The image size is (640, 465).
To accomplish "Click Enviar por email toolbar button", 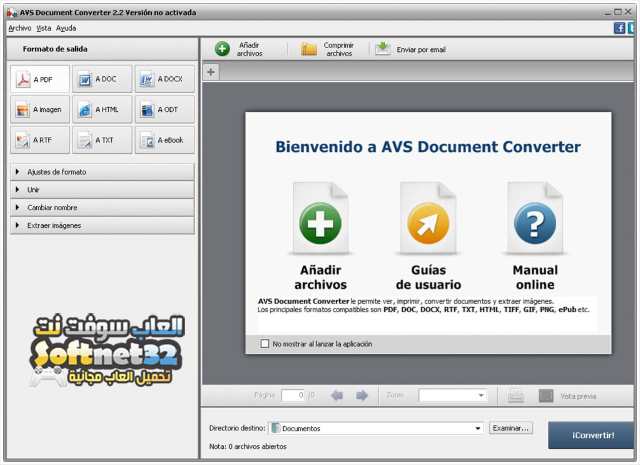I will click(411, 49).
